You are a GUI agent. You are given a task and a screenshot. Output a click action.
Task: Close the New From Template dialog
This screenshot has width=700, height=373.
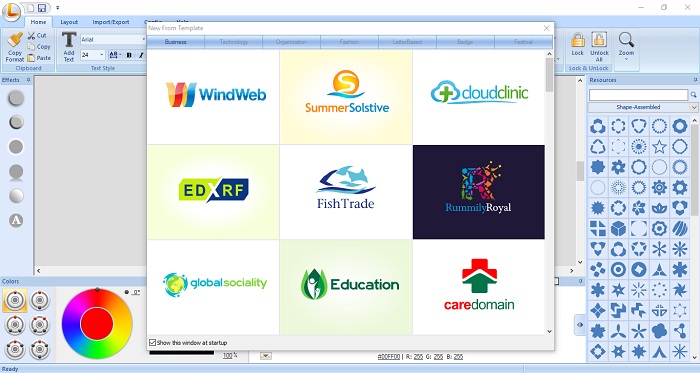click(546, 28)
